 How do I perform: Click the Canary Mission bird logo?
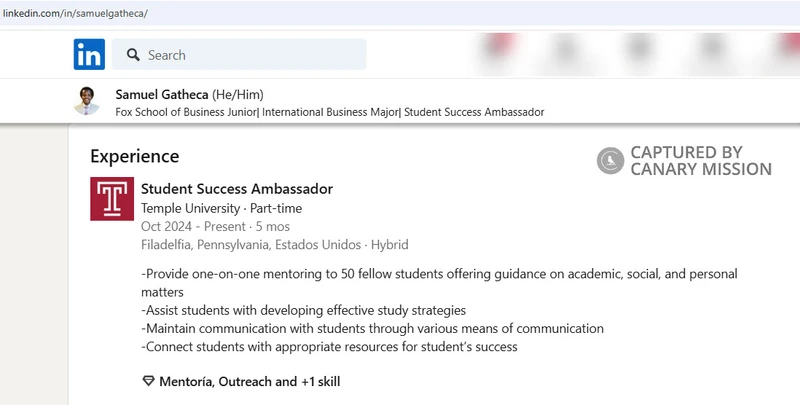click(x=610, y=160)
